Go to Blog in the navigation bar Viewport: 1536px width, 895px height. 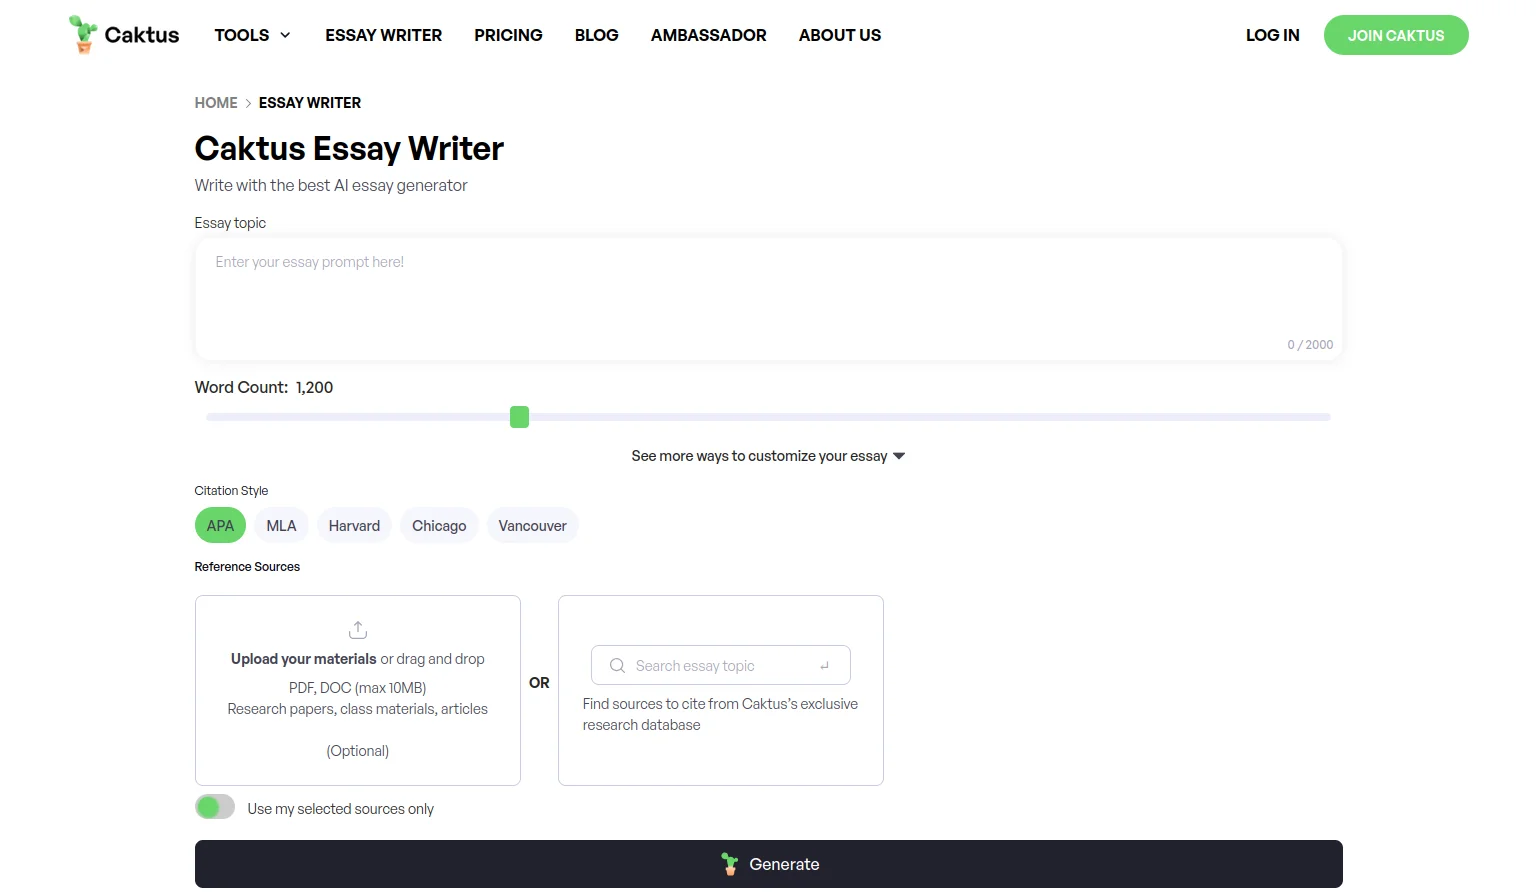(x=596, y=35)
